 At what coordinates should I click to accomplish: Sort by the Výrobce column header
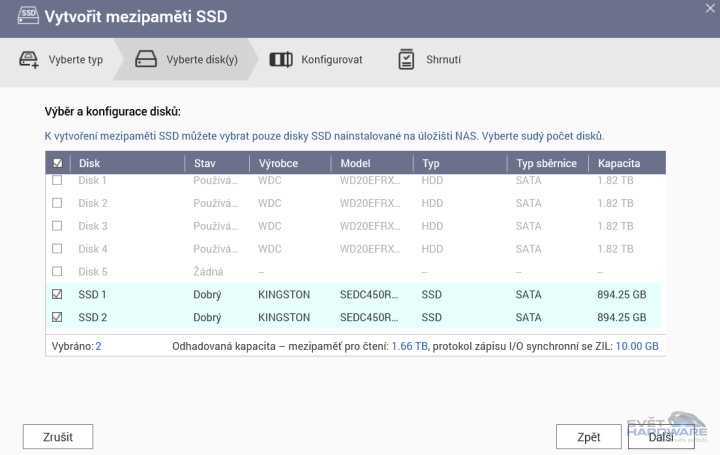click(278, 163)
